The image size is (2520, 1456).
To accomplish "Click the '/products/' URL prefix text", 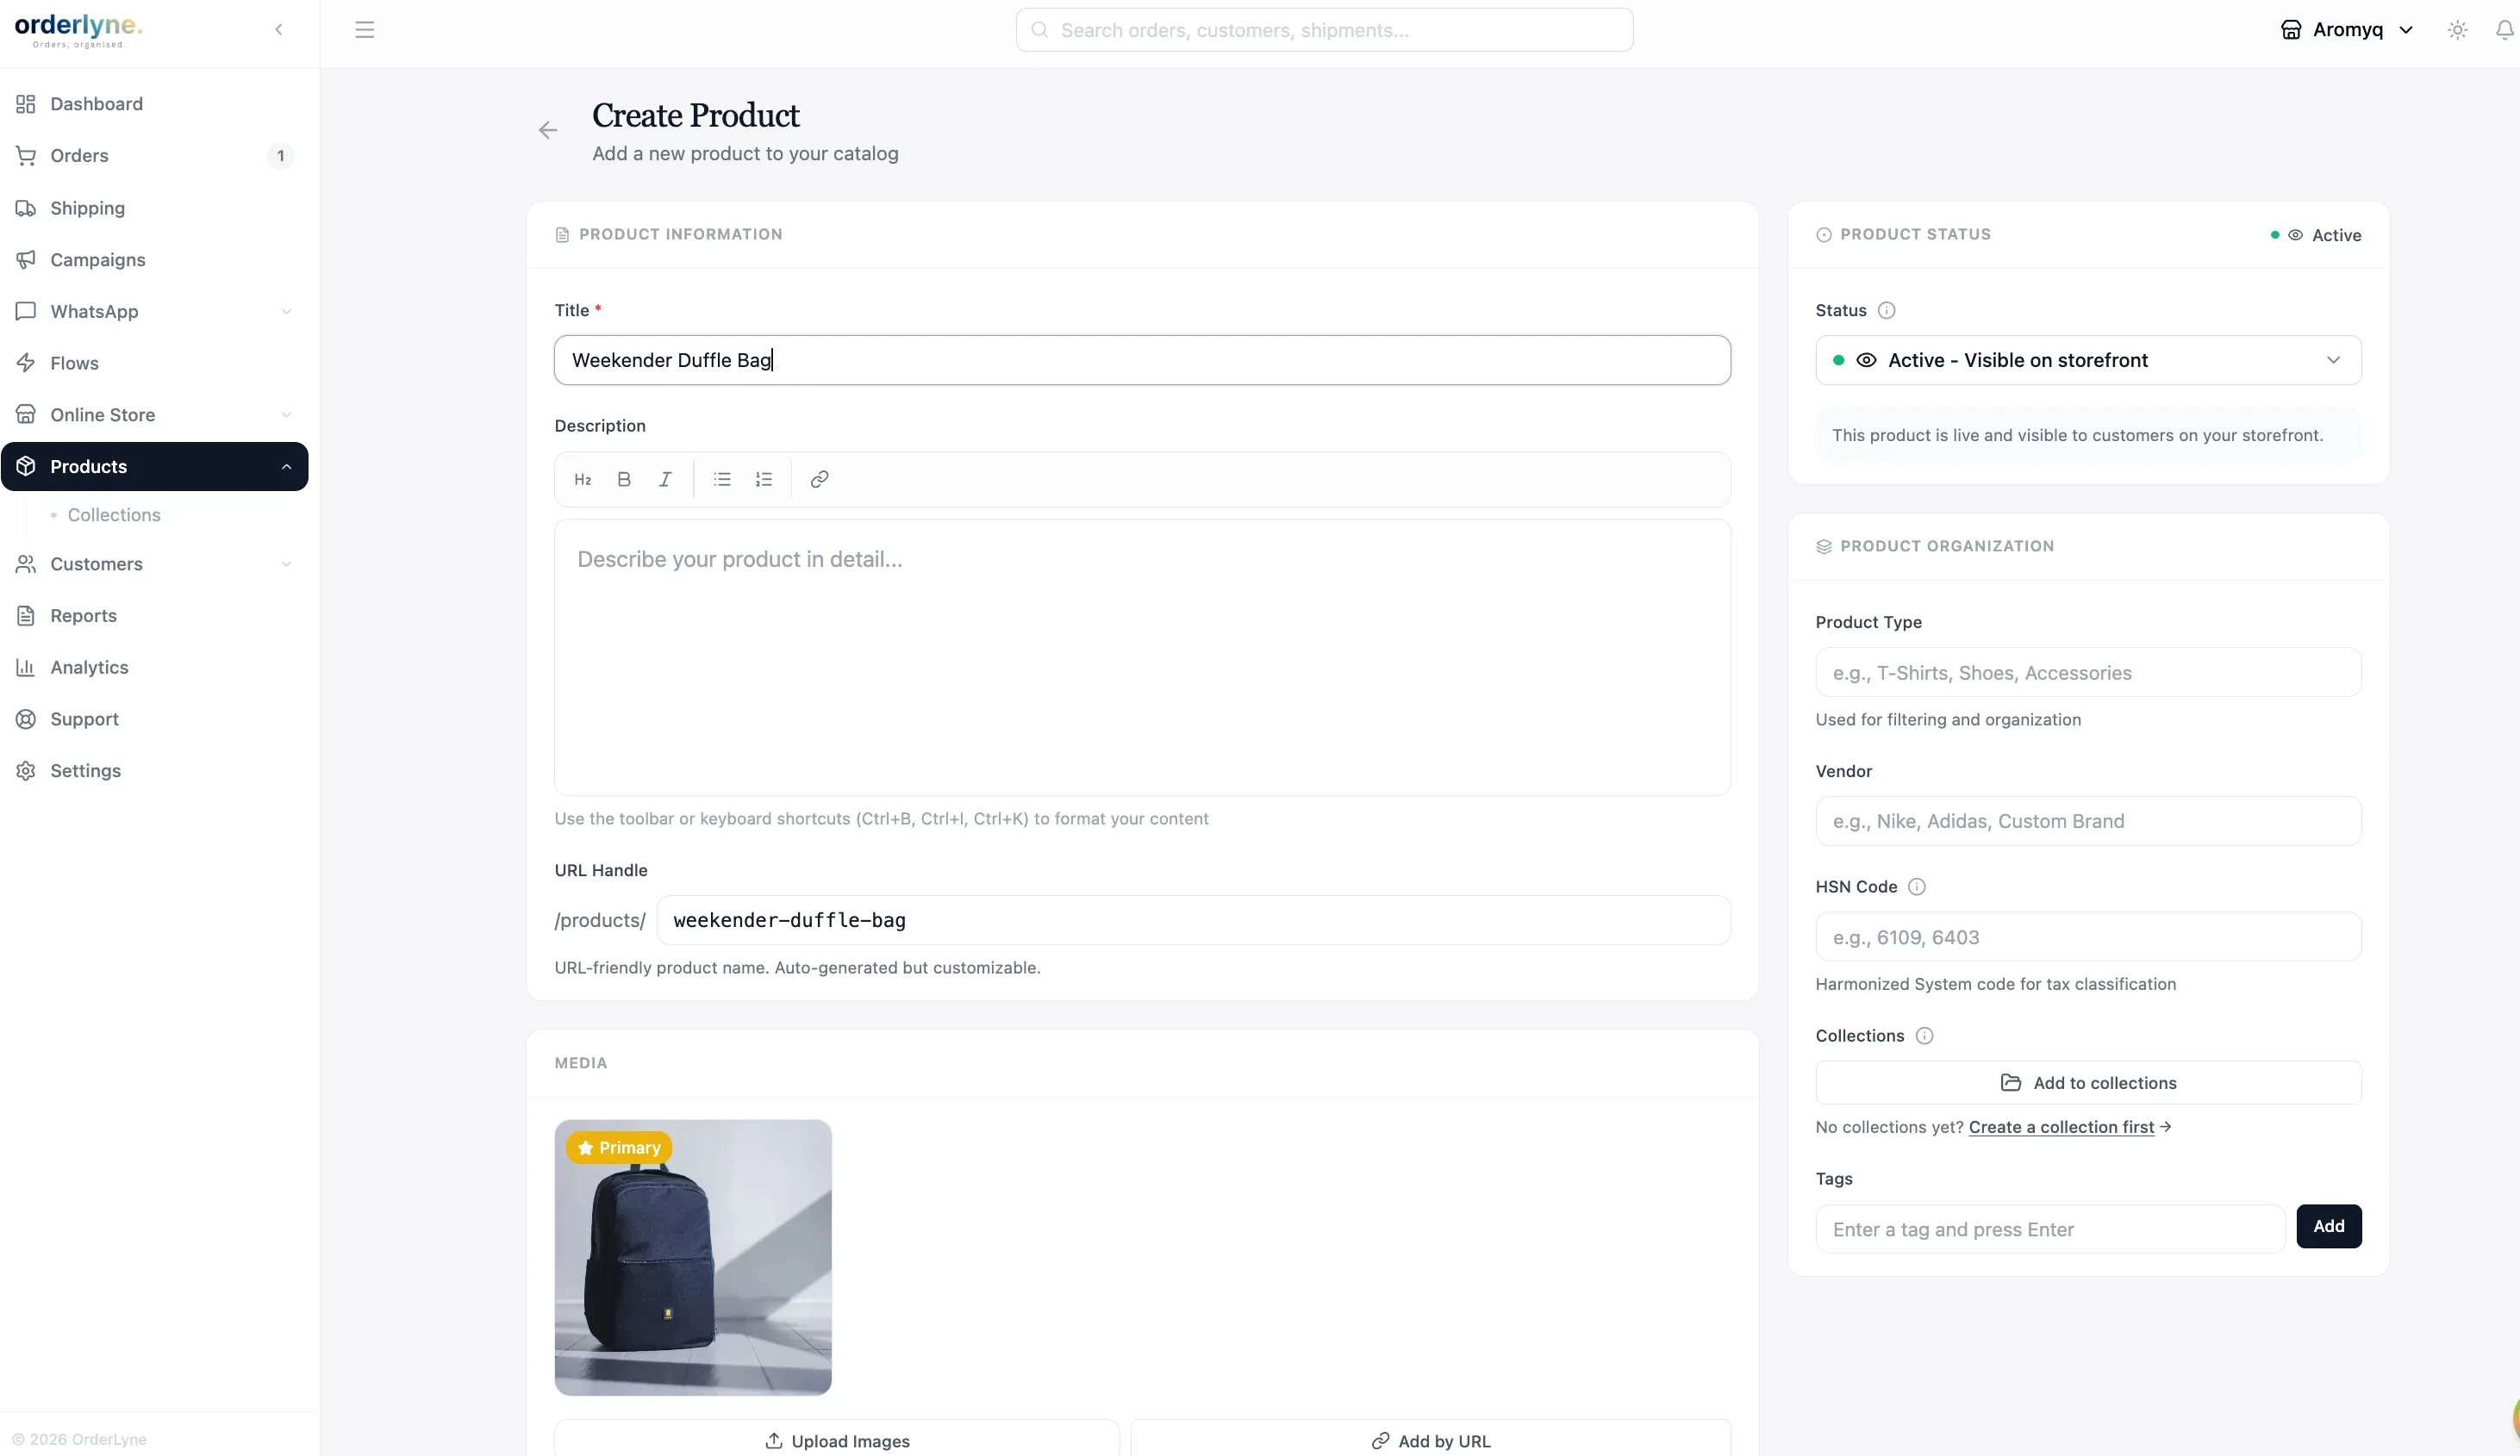I will (x=600, y=920).
